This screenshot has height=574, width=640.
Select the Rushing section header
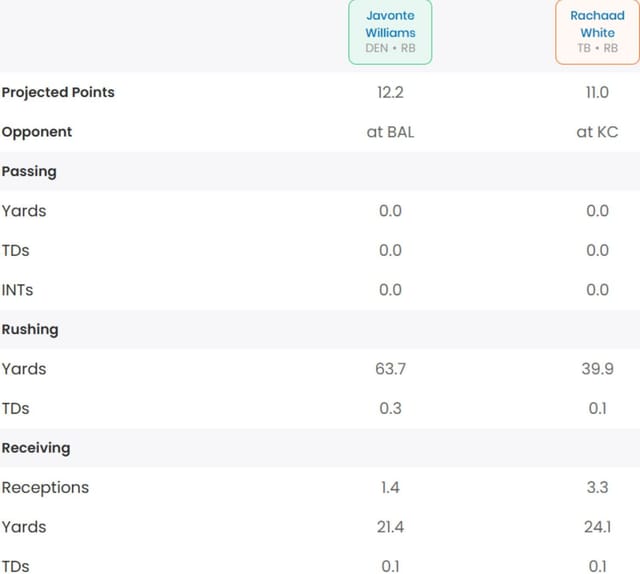[30, 329]
